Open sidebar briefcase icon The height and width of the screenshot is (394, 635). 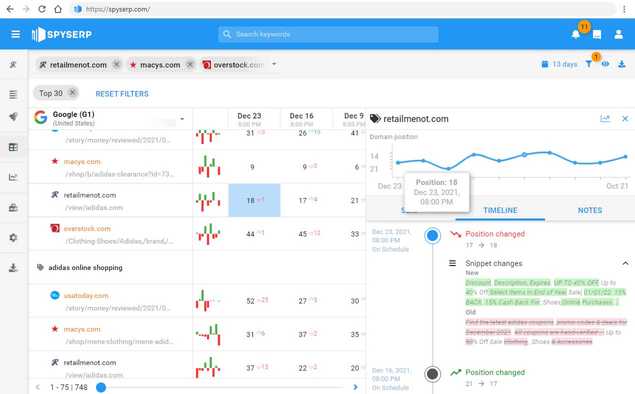(13, 207)
